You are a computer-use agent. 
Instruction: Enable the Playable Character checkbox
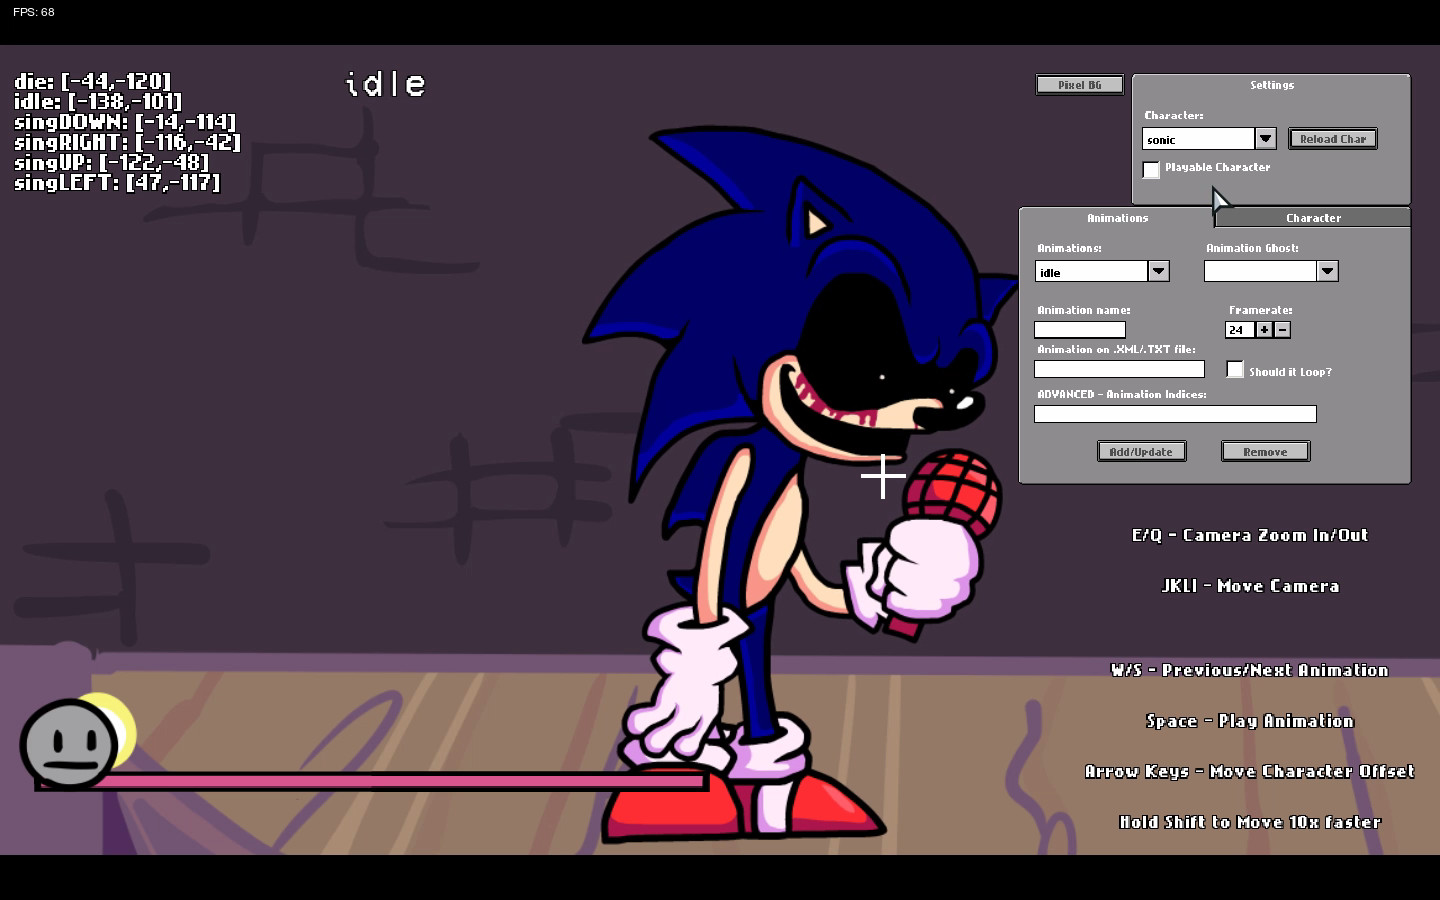tap(1151, 170)
